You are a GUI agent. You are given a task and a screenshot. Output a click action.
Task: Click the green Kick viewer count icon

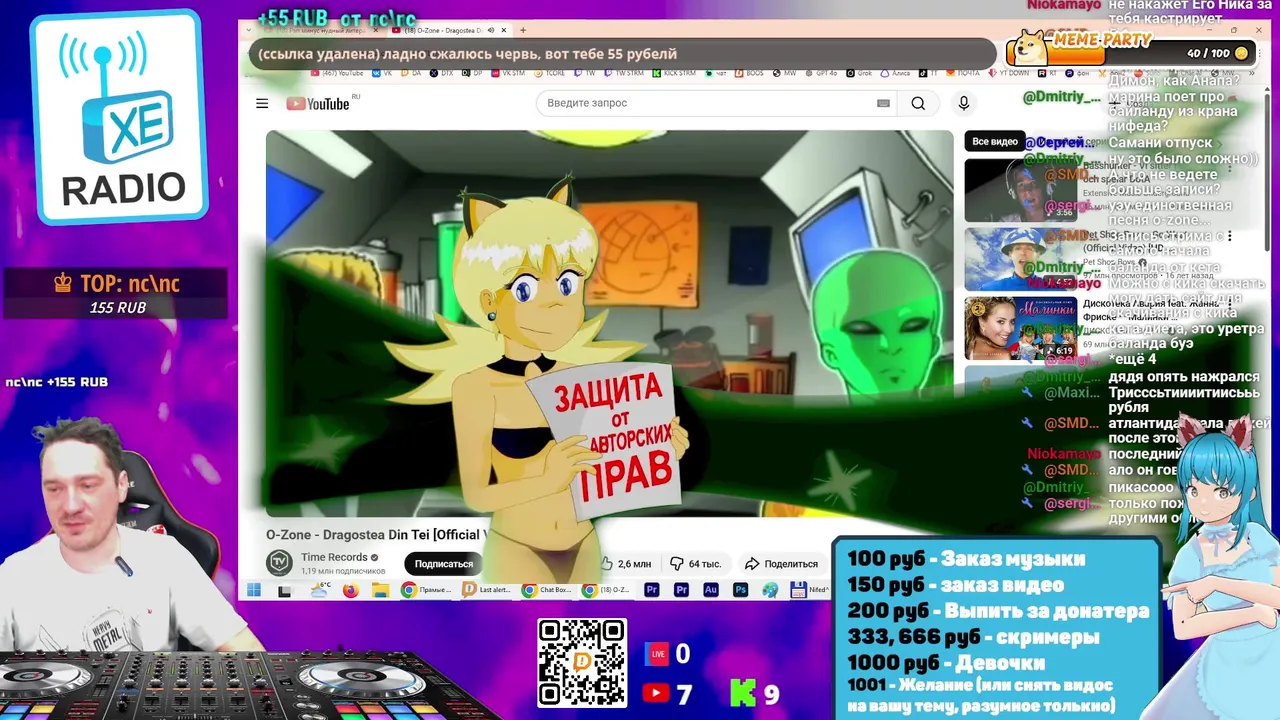point(742,692)
